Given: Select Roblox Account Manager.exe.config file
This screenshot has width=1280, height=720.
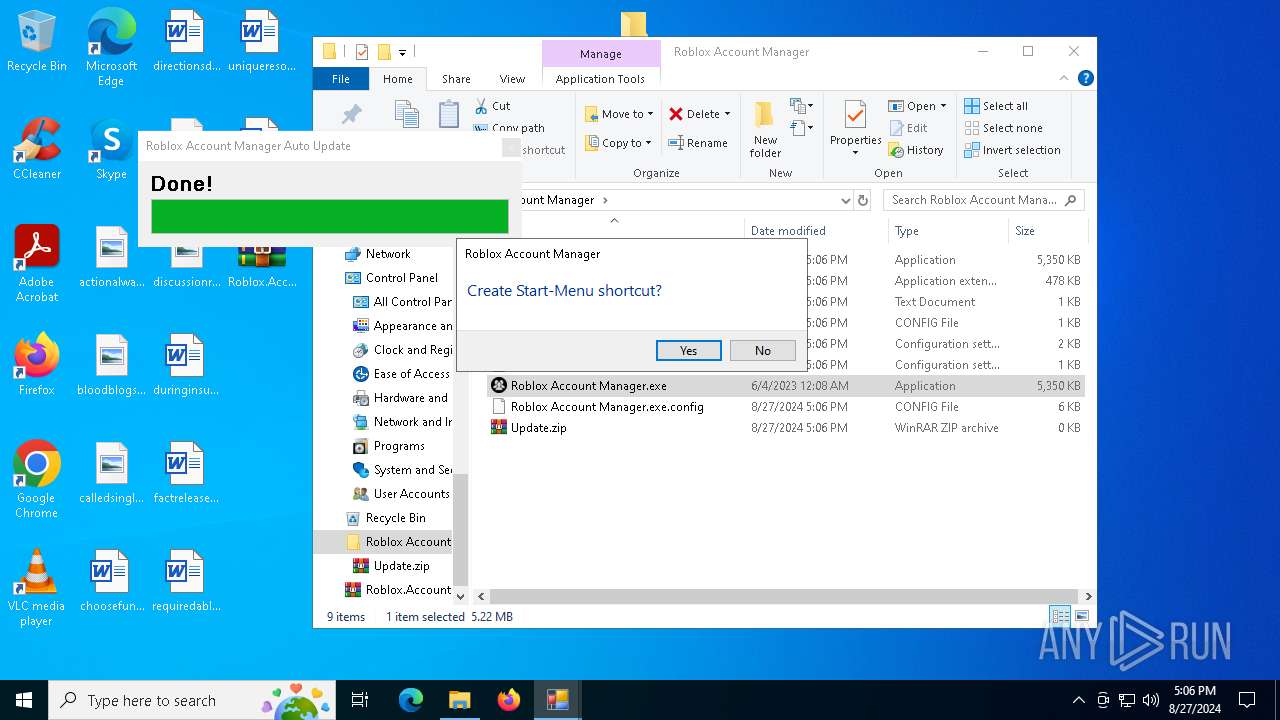Looking at the screenshot, I should [785, 407].
